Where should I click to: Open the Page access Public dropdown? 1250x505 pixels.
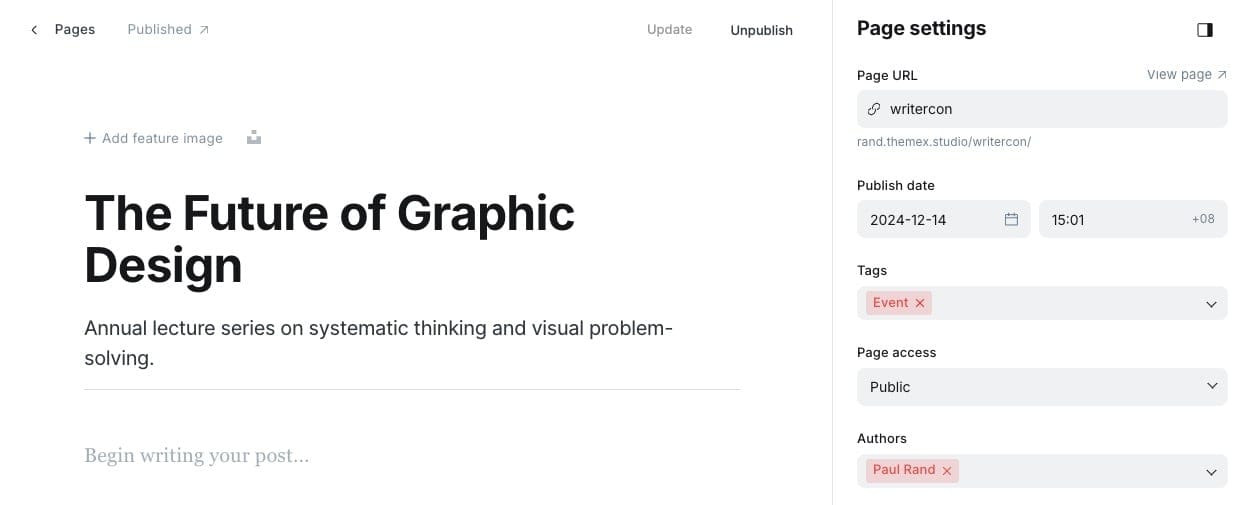coord(1040,387)
